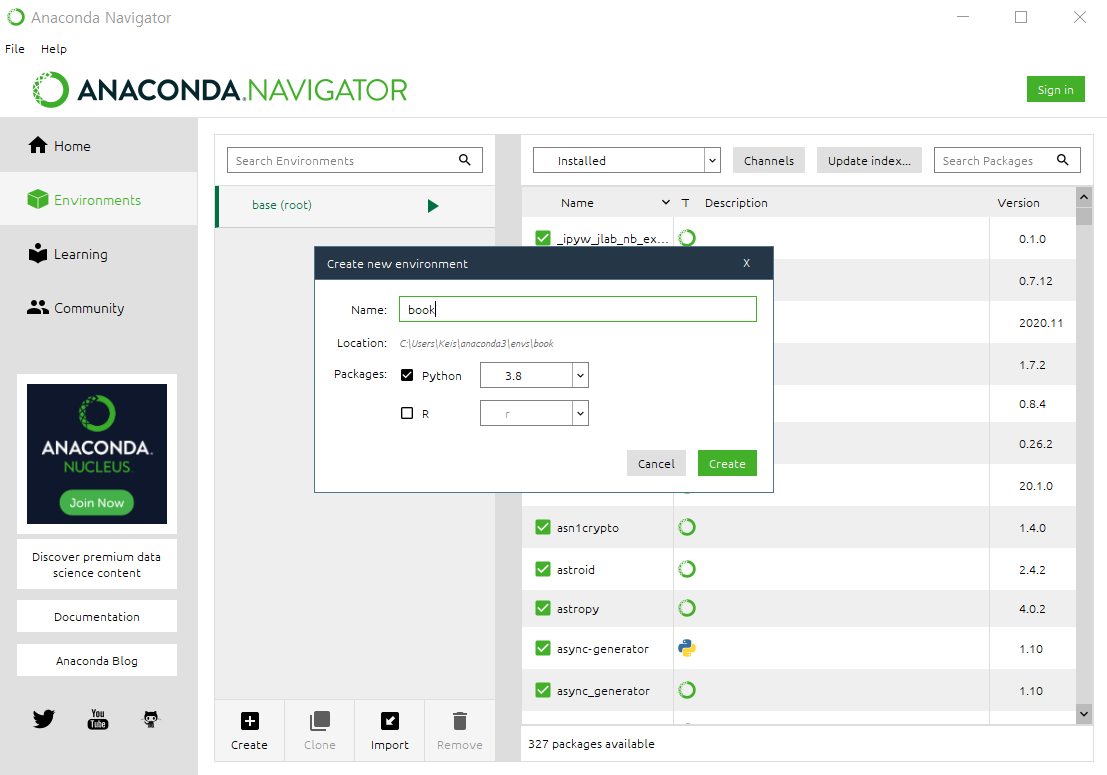The width and height of the screenshot is (1107, 775).
Task: Click the green play arrow for base (root)
Action: (x=433, y=205)
